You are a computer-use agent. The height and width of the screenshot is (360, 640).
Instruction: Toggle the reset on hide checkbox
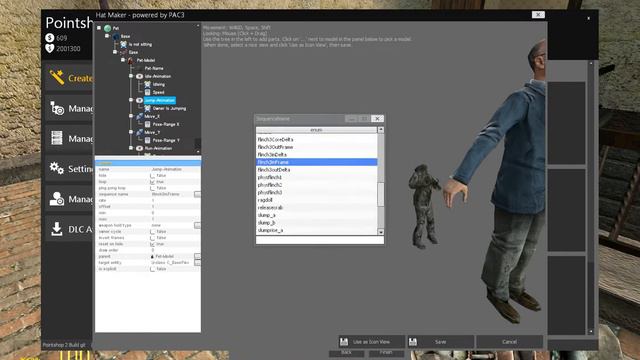[152, 244]
